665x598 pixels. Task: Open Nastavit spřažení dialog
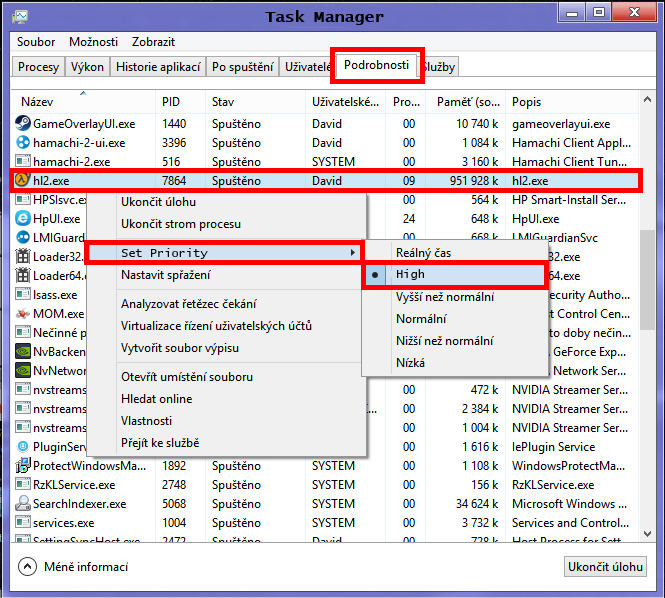click(225, 275)
